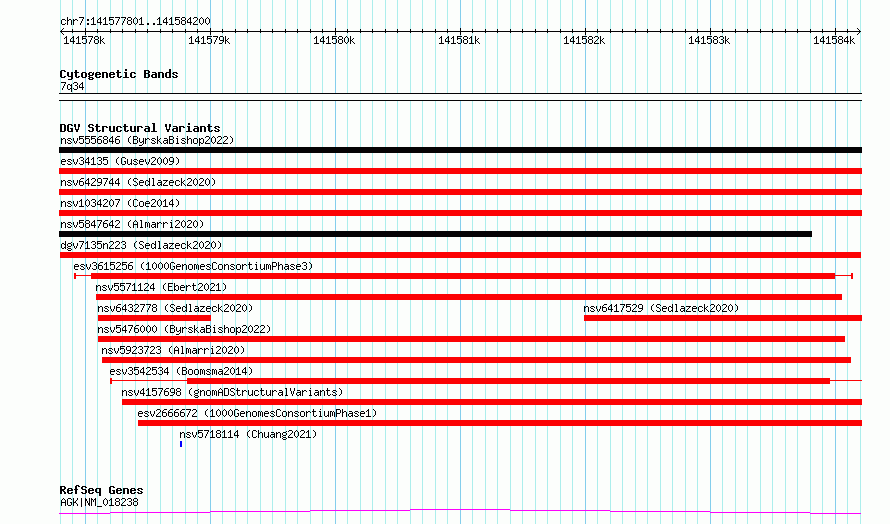The height and width of the screenshot is (524, 890).
Task: Click the red bar under nsv6417529
Action: [x=723, y=318]
